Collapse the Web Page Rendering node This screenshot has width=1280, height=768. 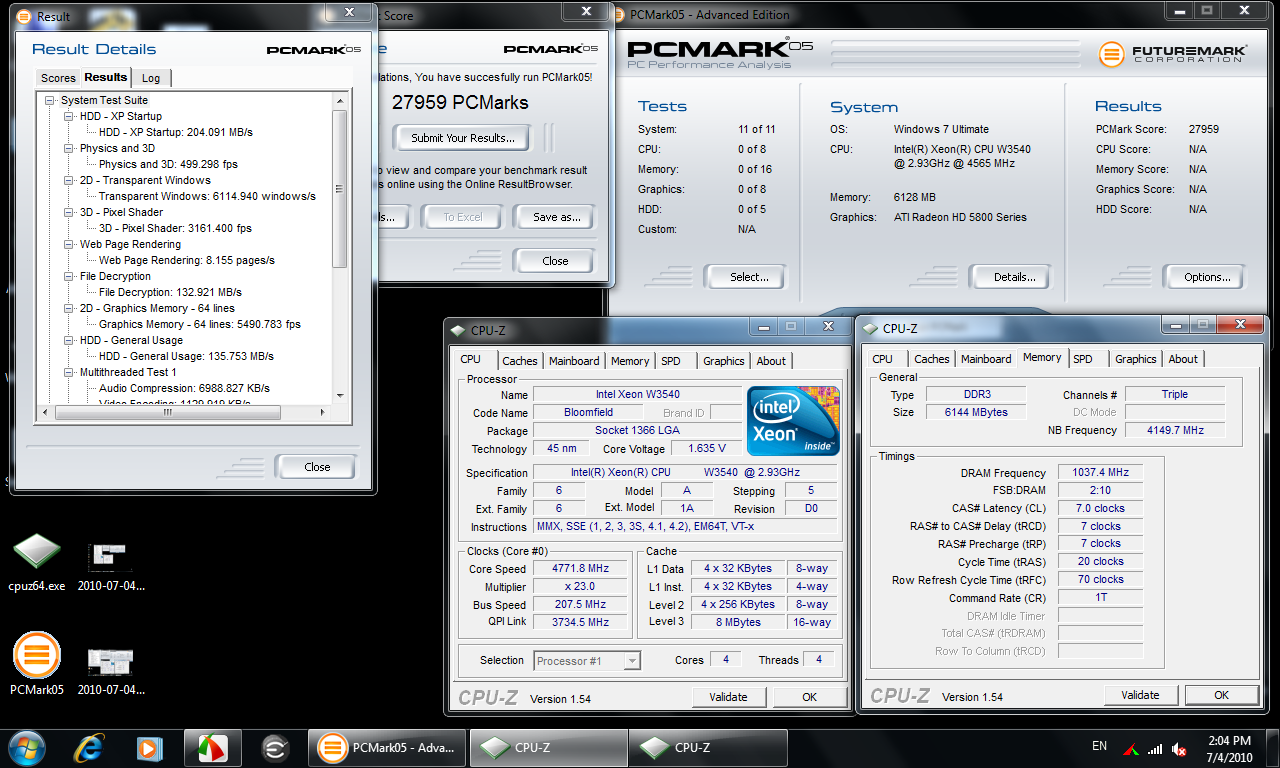tap(69, 244)
